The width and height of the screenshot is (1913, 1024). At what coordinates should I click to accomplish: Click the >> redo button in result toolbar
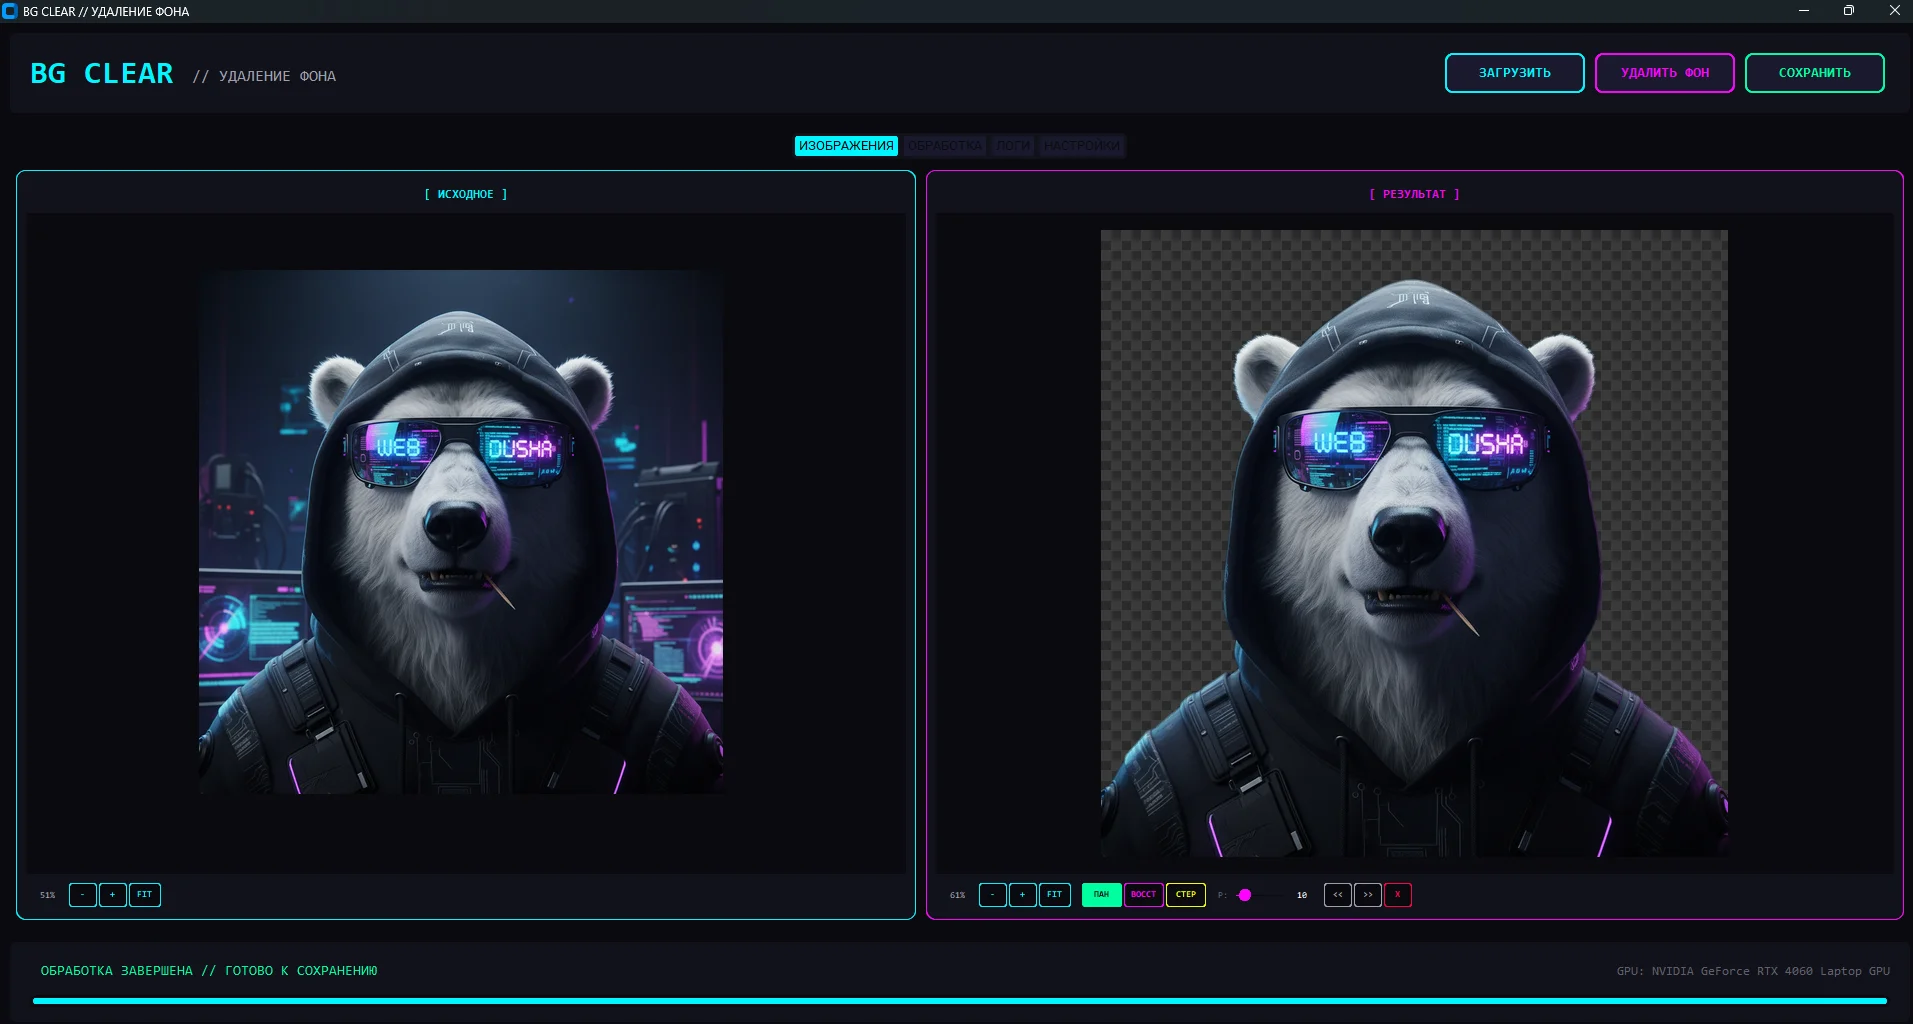coord(1368,895)
